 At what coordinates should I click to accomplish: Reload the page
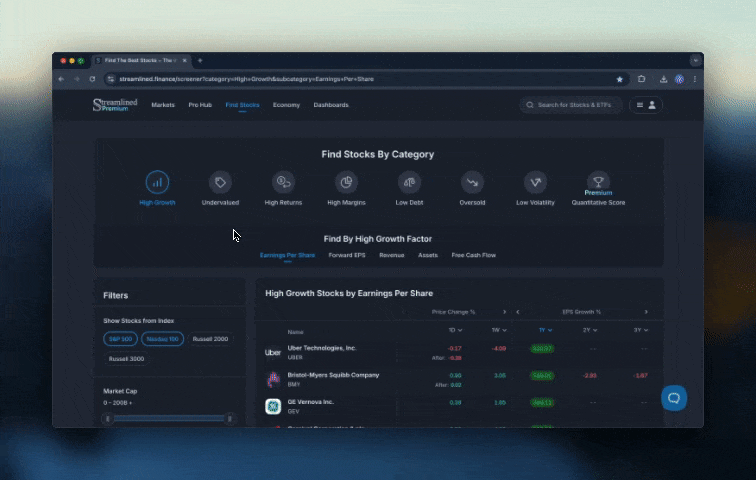tap(92, 79)
